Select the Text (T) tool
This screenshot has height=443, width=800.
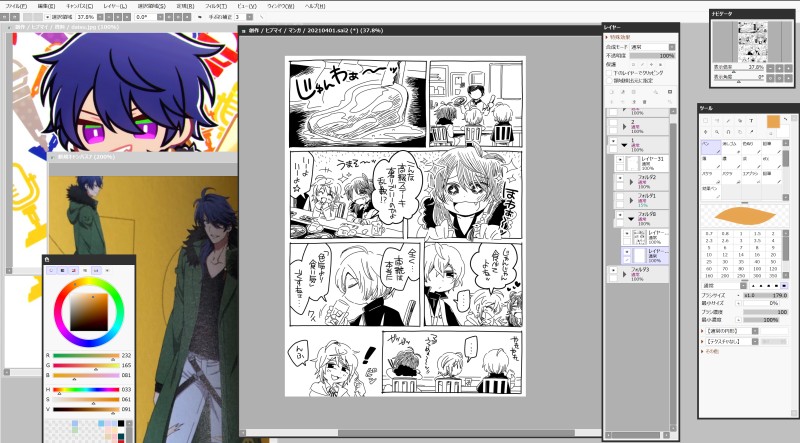pos(751,120)
